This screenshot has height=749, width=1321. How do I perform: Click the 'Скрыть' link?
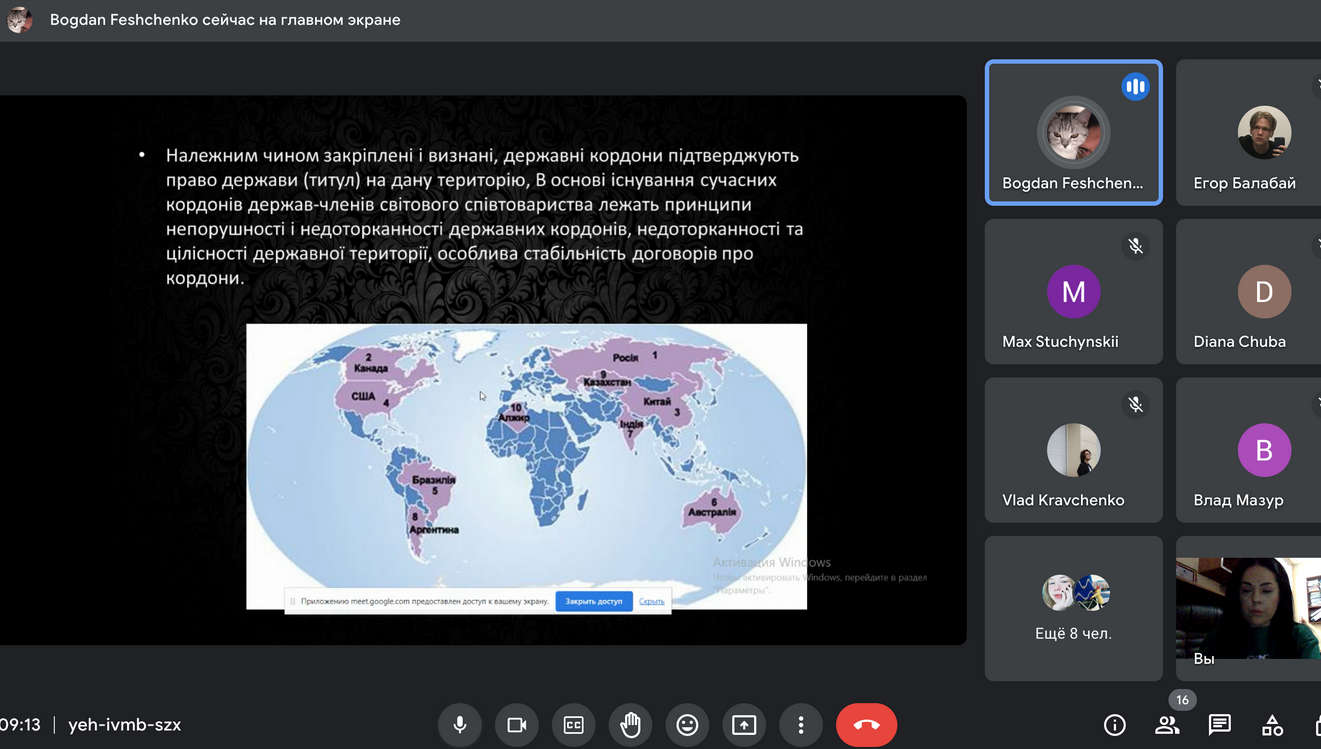point(651,601)
